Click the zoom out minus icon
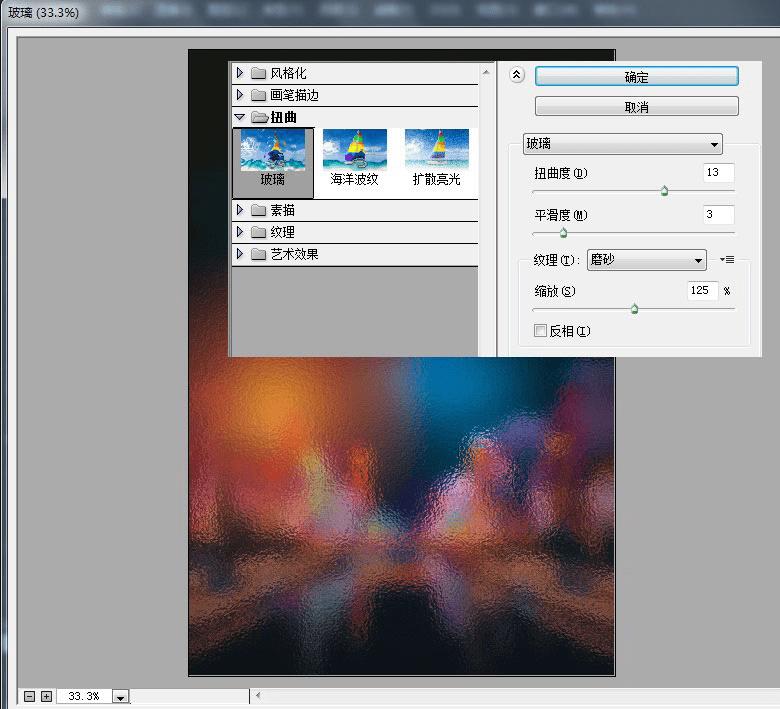 [29, 696]
